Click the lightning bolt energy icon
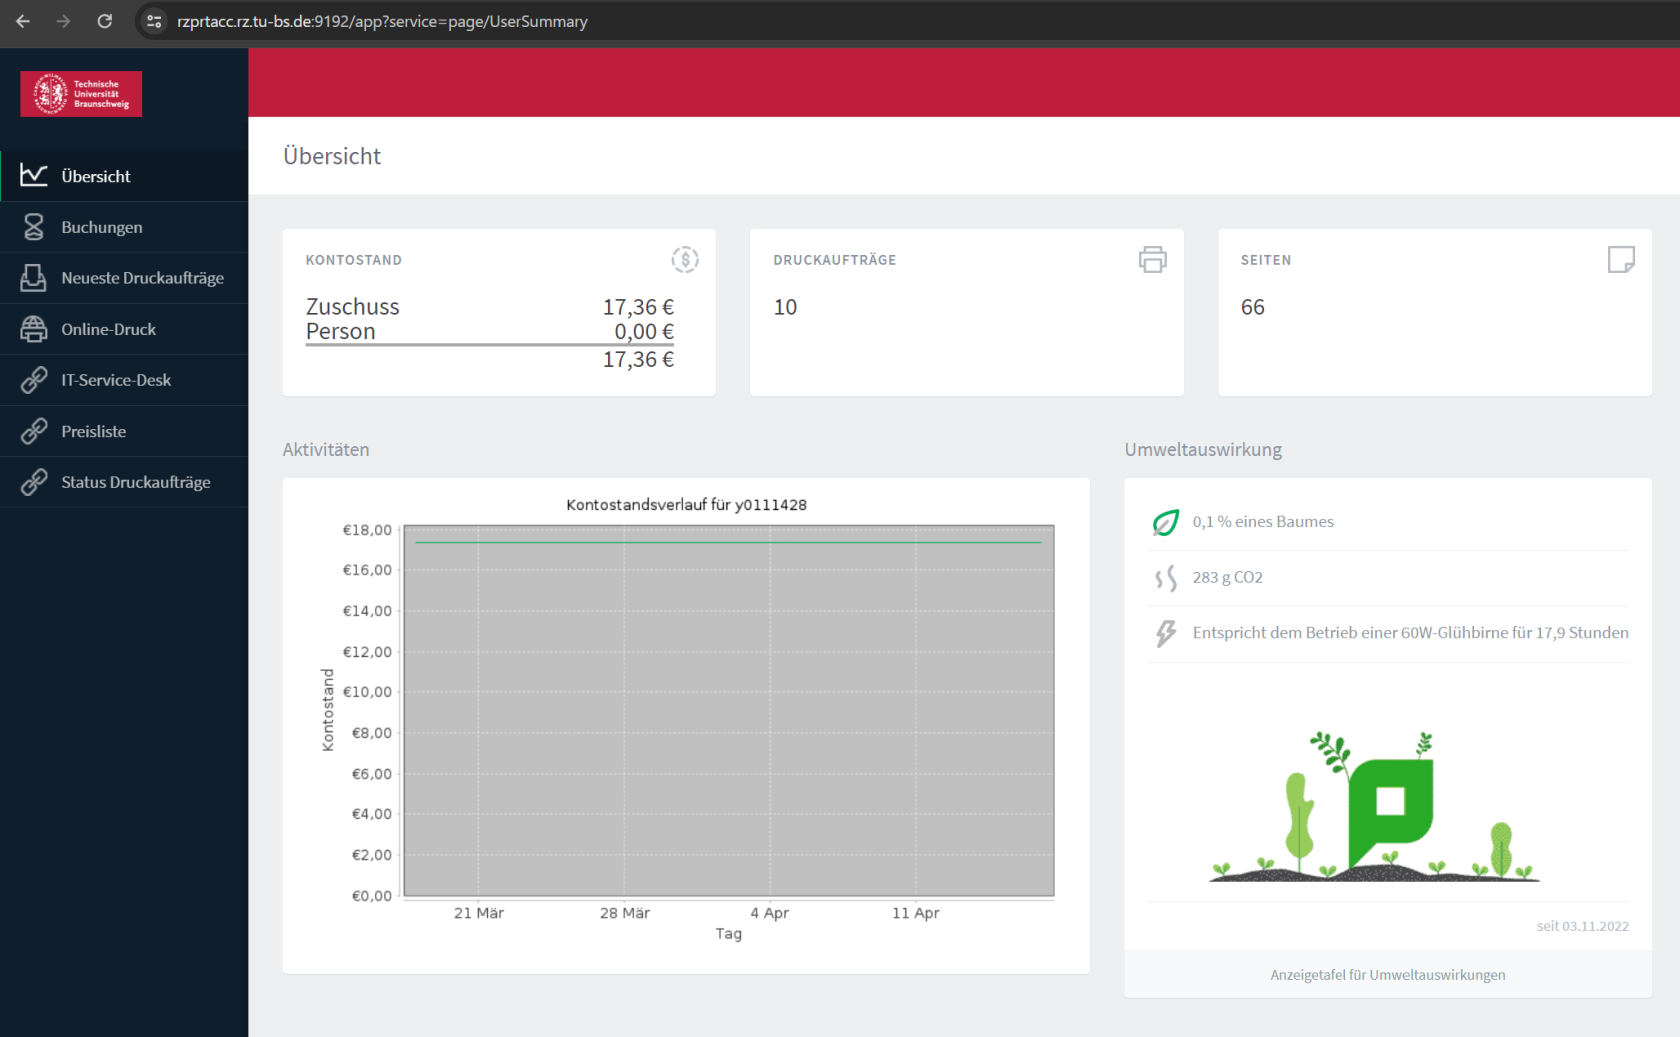This screenshot has height=1037, width=1680. point(1166,633)
